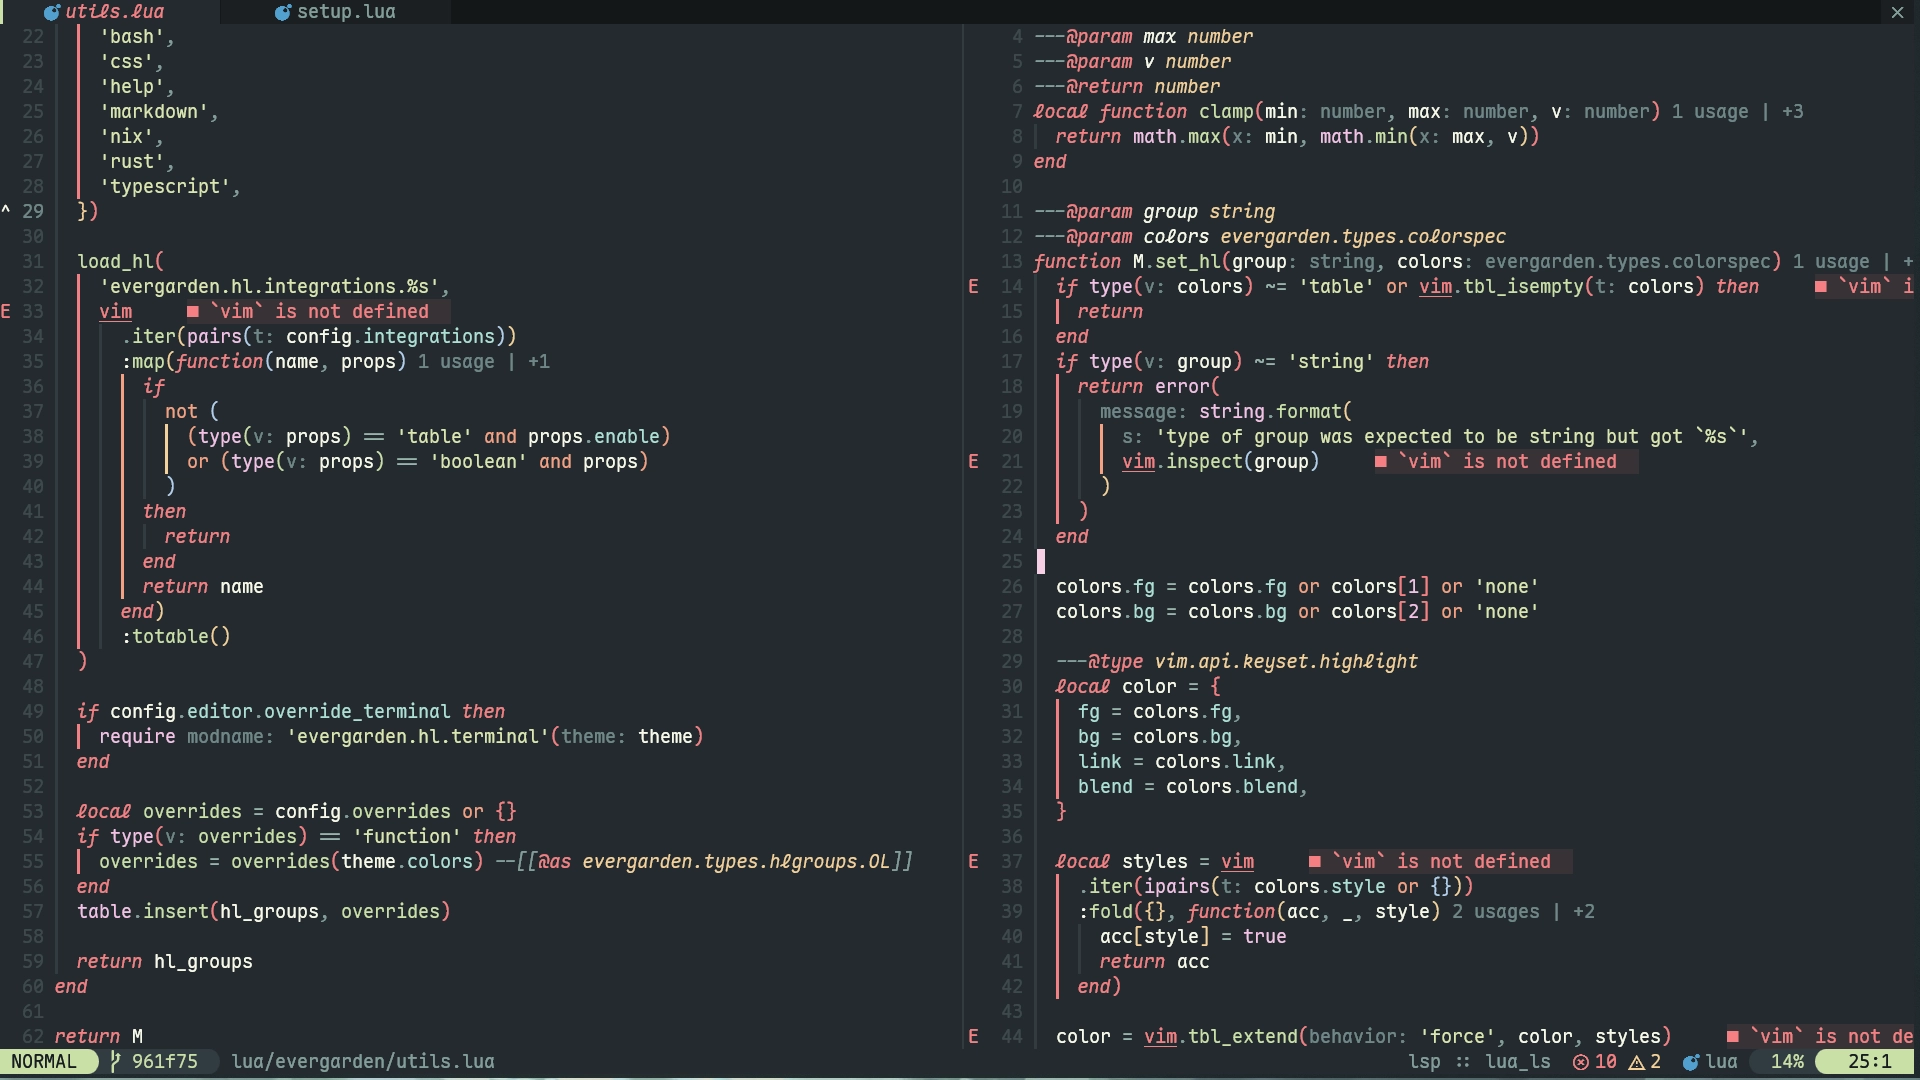Image resolution: width=1920 pixels, height=1080 pixels.
Task: Click the warning triangle icon in statusline
Action: click(1637, 1062)
